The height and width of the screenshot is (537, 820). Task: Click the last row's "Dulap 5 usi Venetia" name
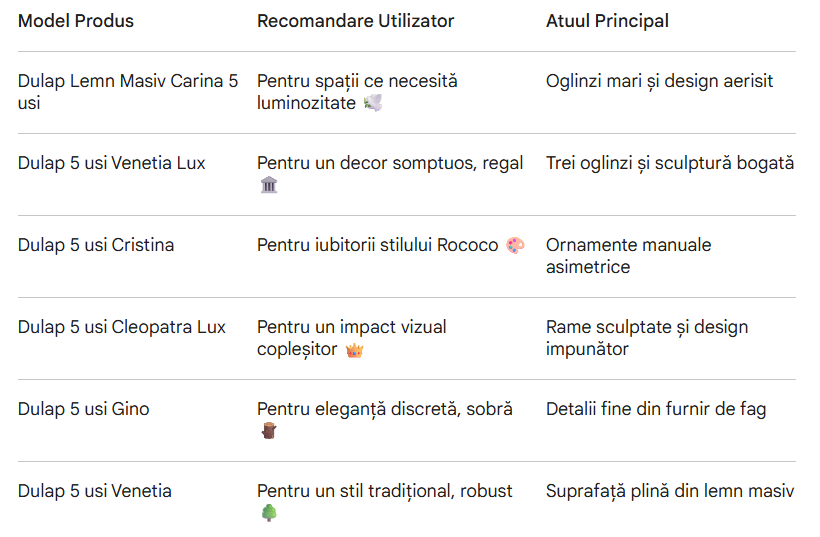coord(95,491)
